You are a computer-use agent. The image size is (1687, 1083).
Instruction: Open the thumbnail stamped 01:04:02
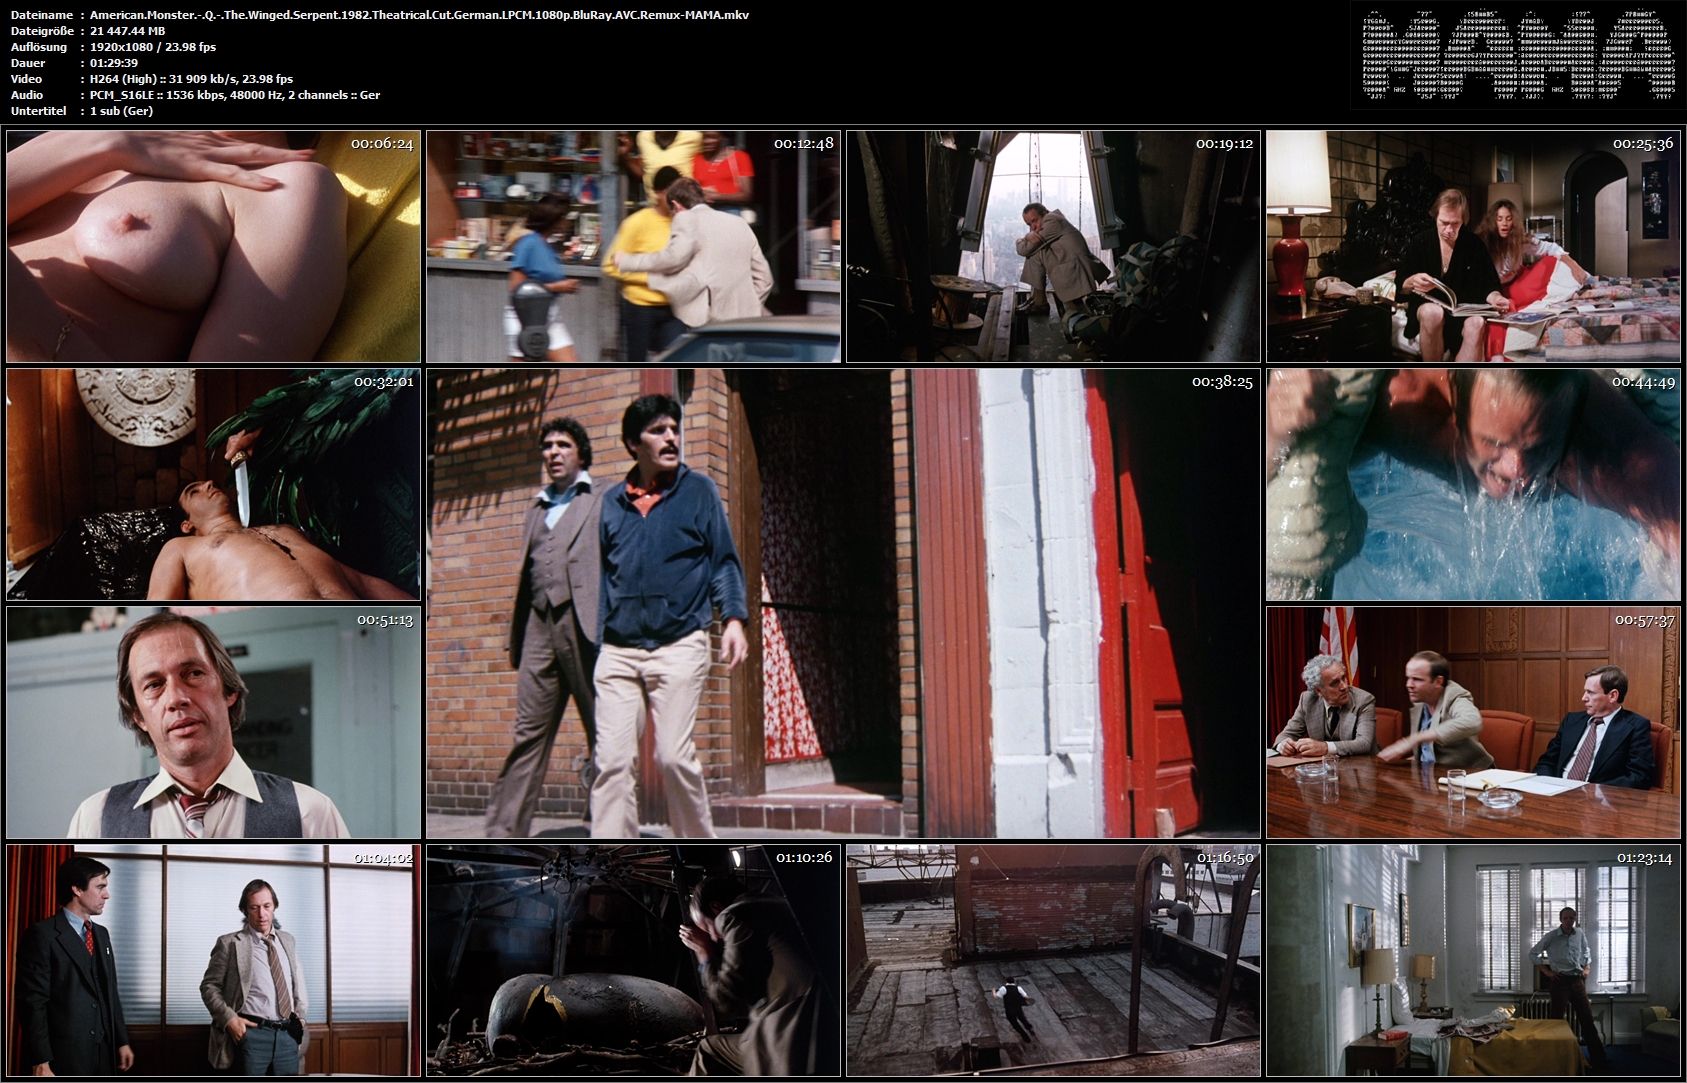pyautogui.click(x=213, y=960)
